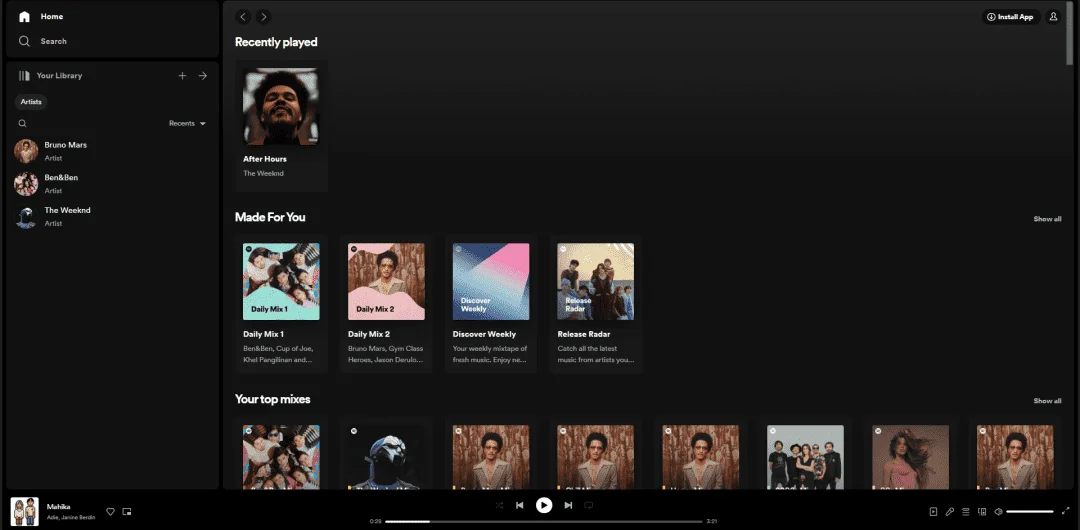Screen dimensions: 1080x530
Task: Mute audio with the speaker icon
Action: tap(998, 511)
